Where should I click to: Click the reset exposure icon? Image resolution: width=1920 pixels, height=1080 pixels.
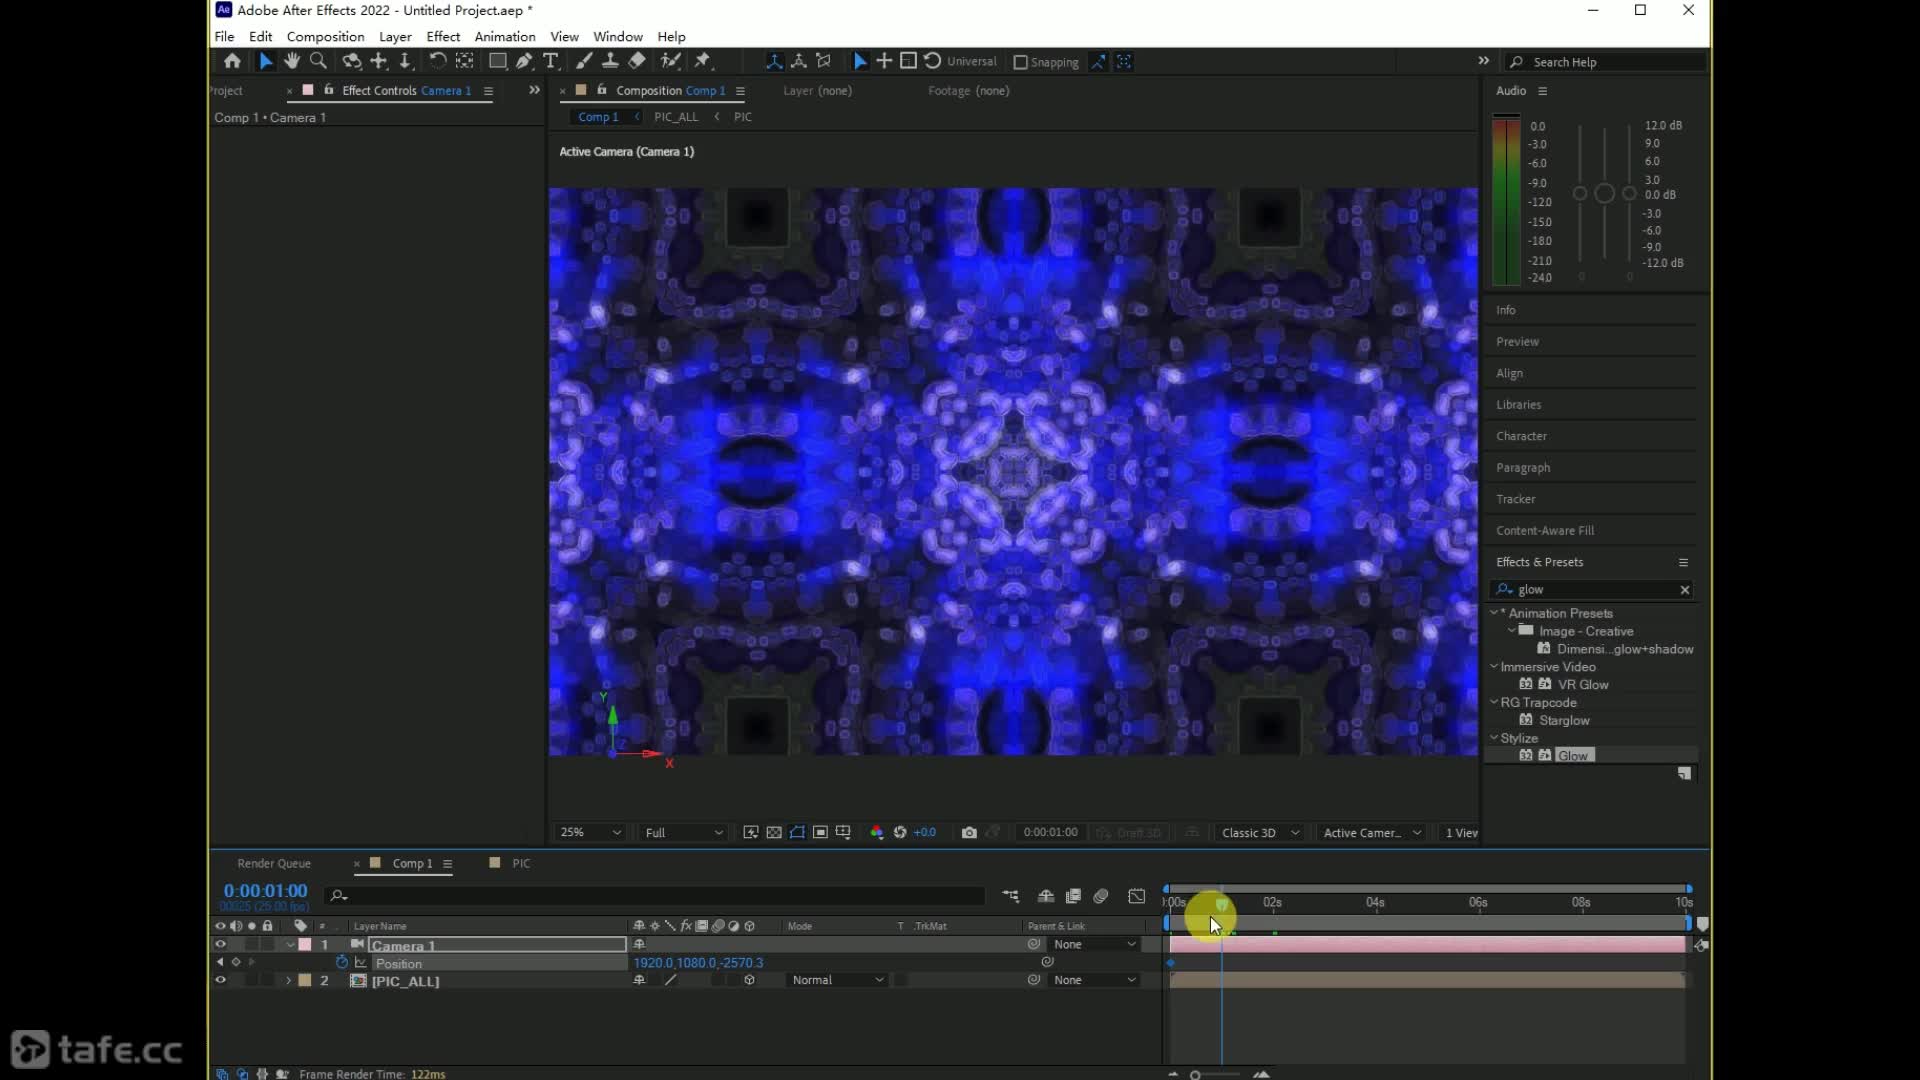[900, 832]
